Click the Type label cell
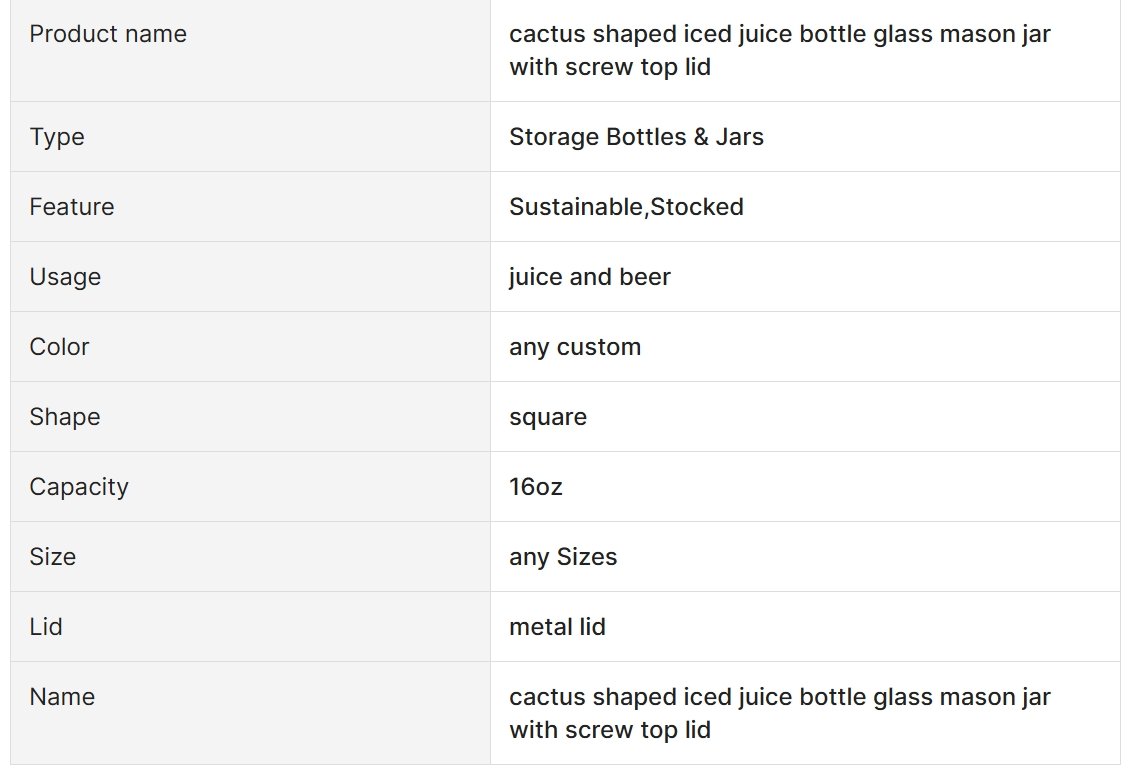This screenshot has width=1132, height=775. tap(250, 137)
